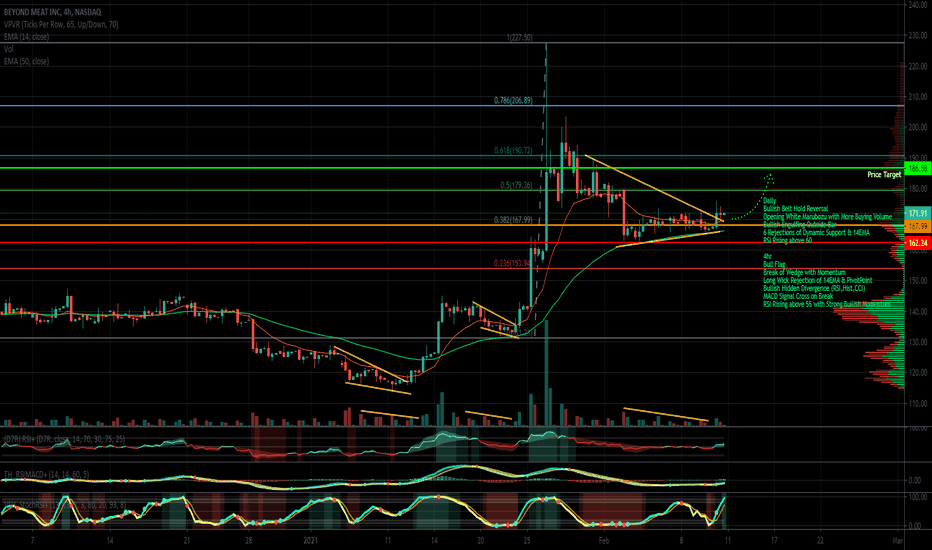Click the 120.00 price scale value
Viewport: 932px width, 550px height.
(918, 373)
